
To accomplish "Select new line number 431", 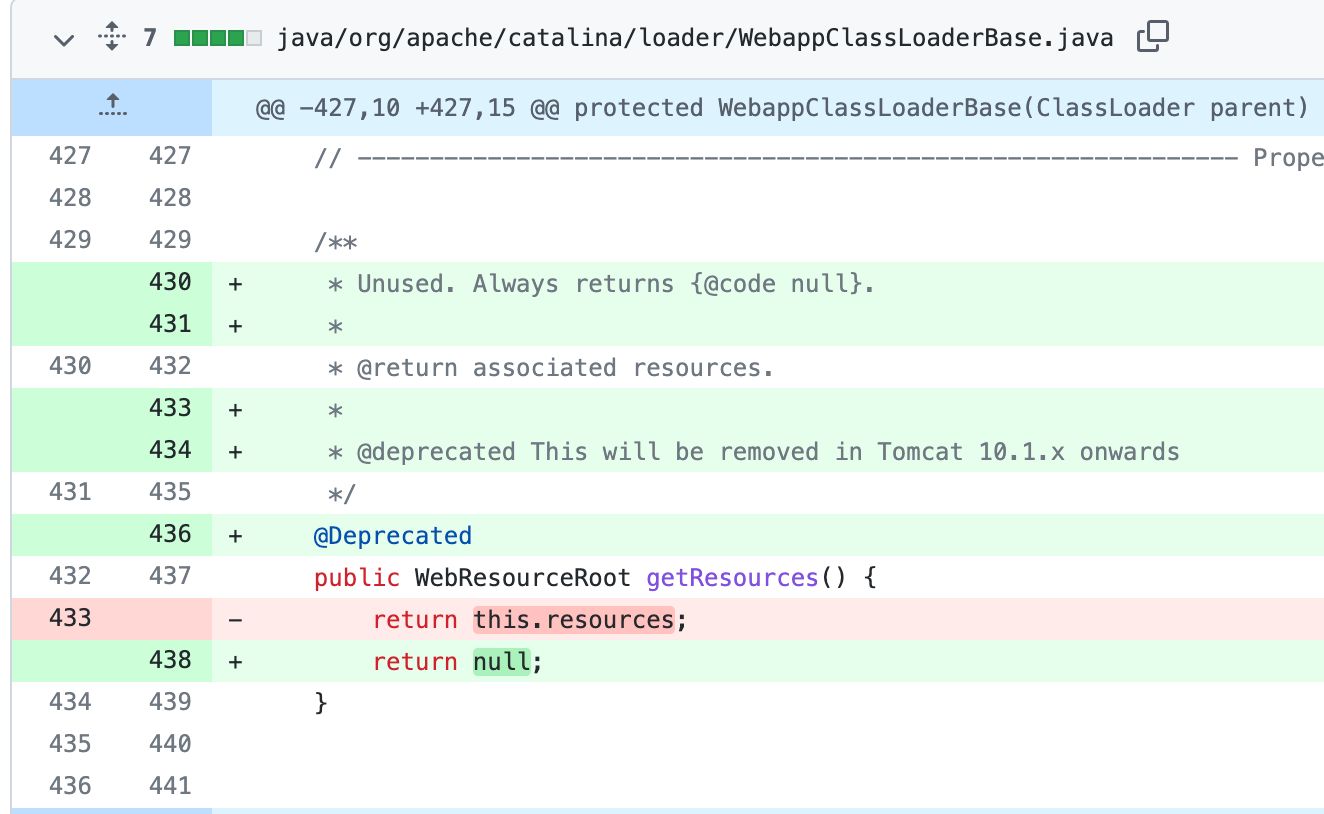I will (170, 325).
